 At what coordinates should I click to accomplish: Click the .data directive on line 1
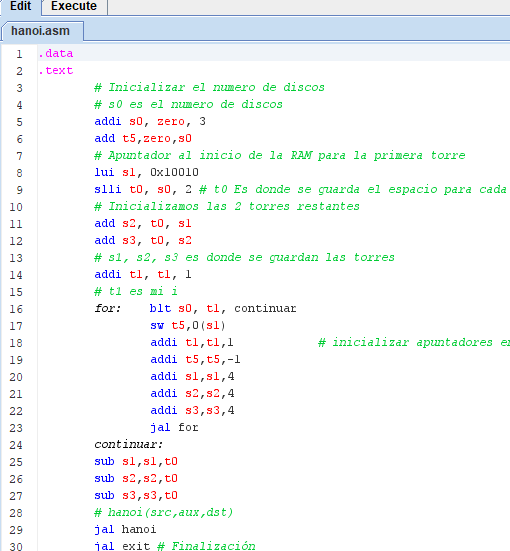(56, 53)
